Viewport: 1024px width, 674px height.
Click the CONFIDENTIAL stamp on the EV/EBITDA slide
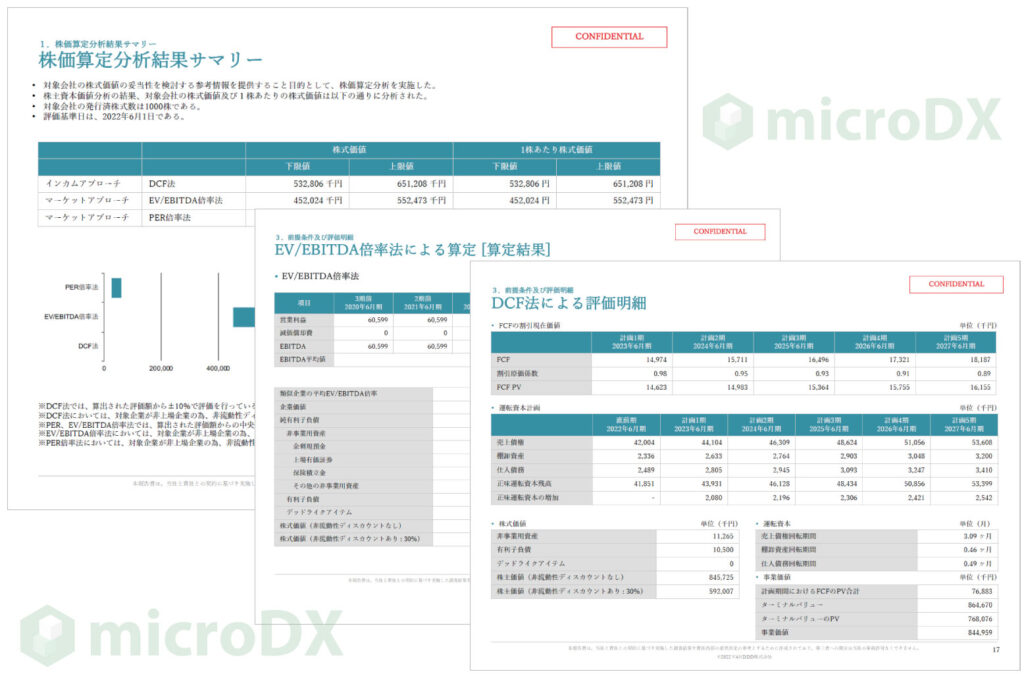720,231
